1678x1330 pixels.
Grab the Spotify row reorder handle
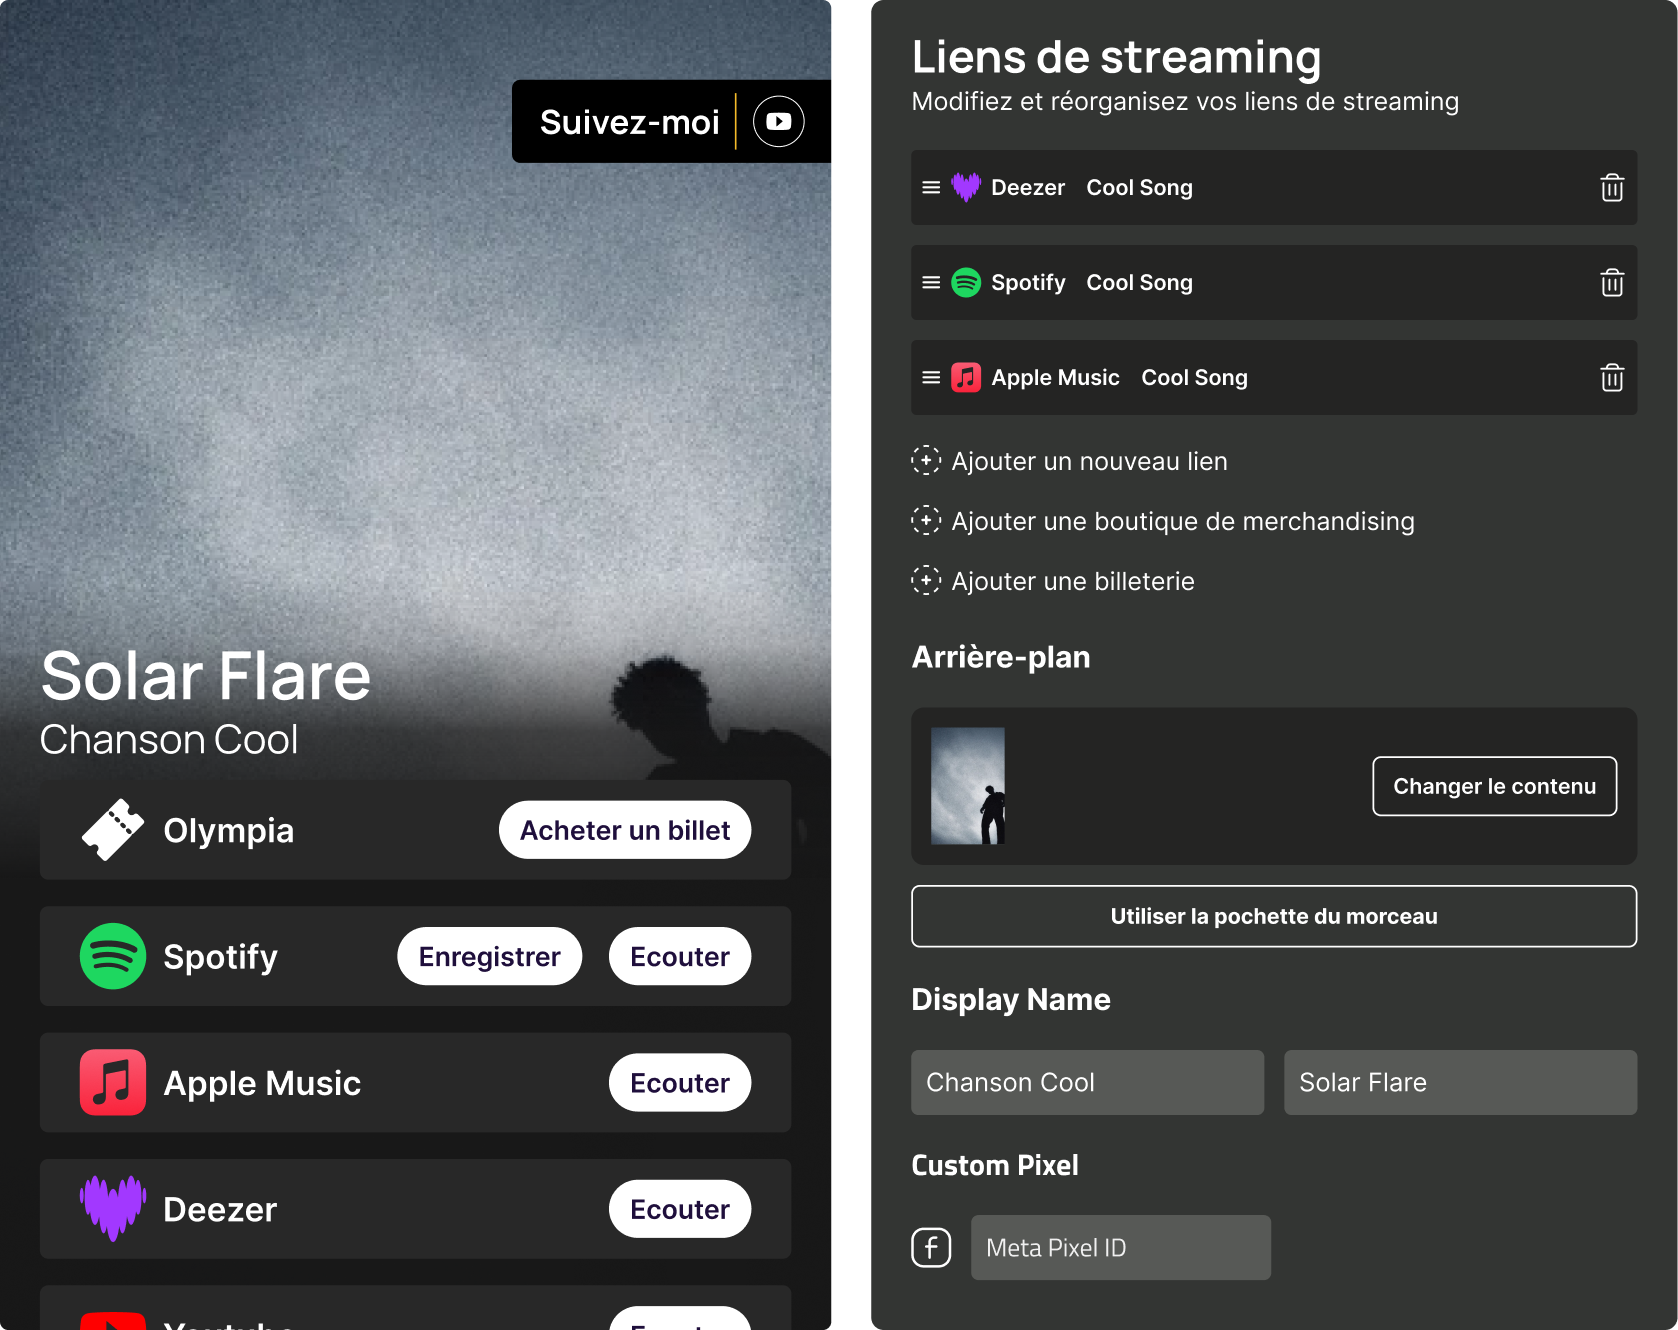(931, 282)
